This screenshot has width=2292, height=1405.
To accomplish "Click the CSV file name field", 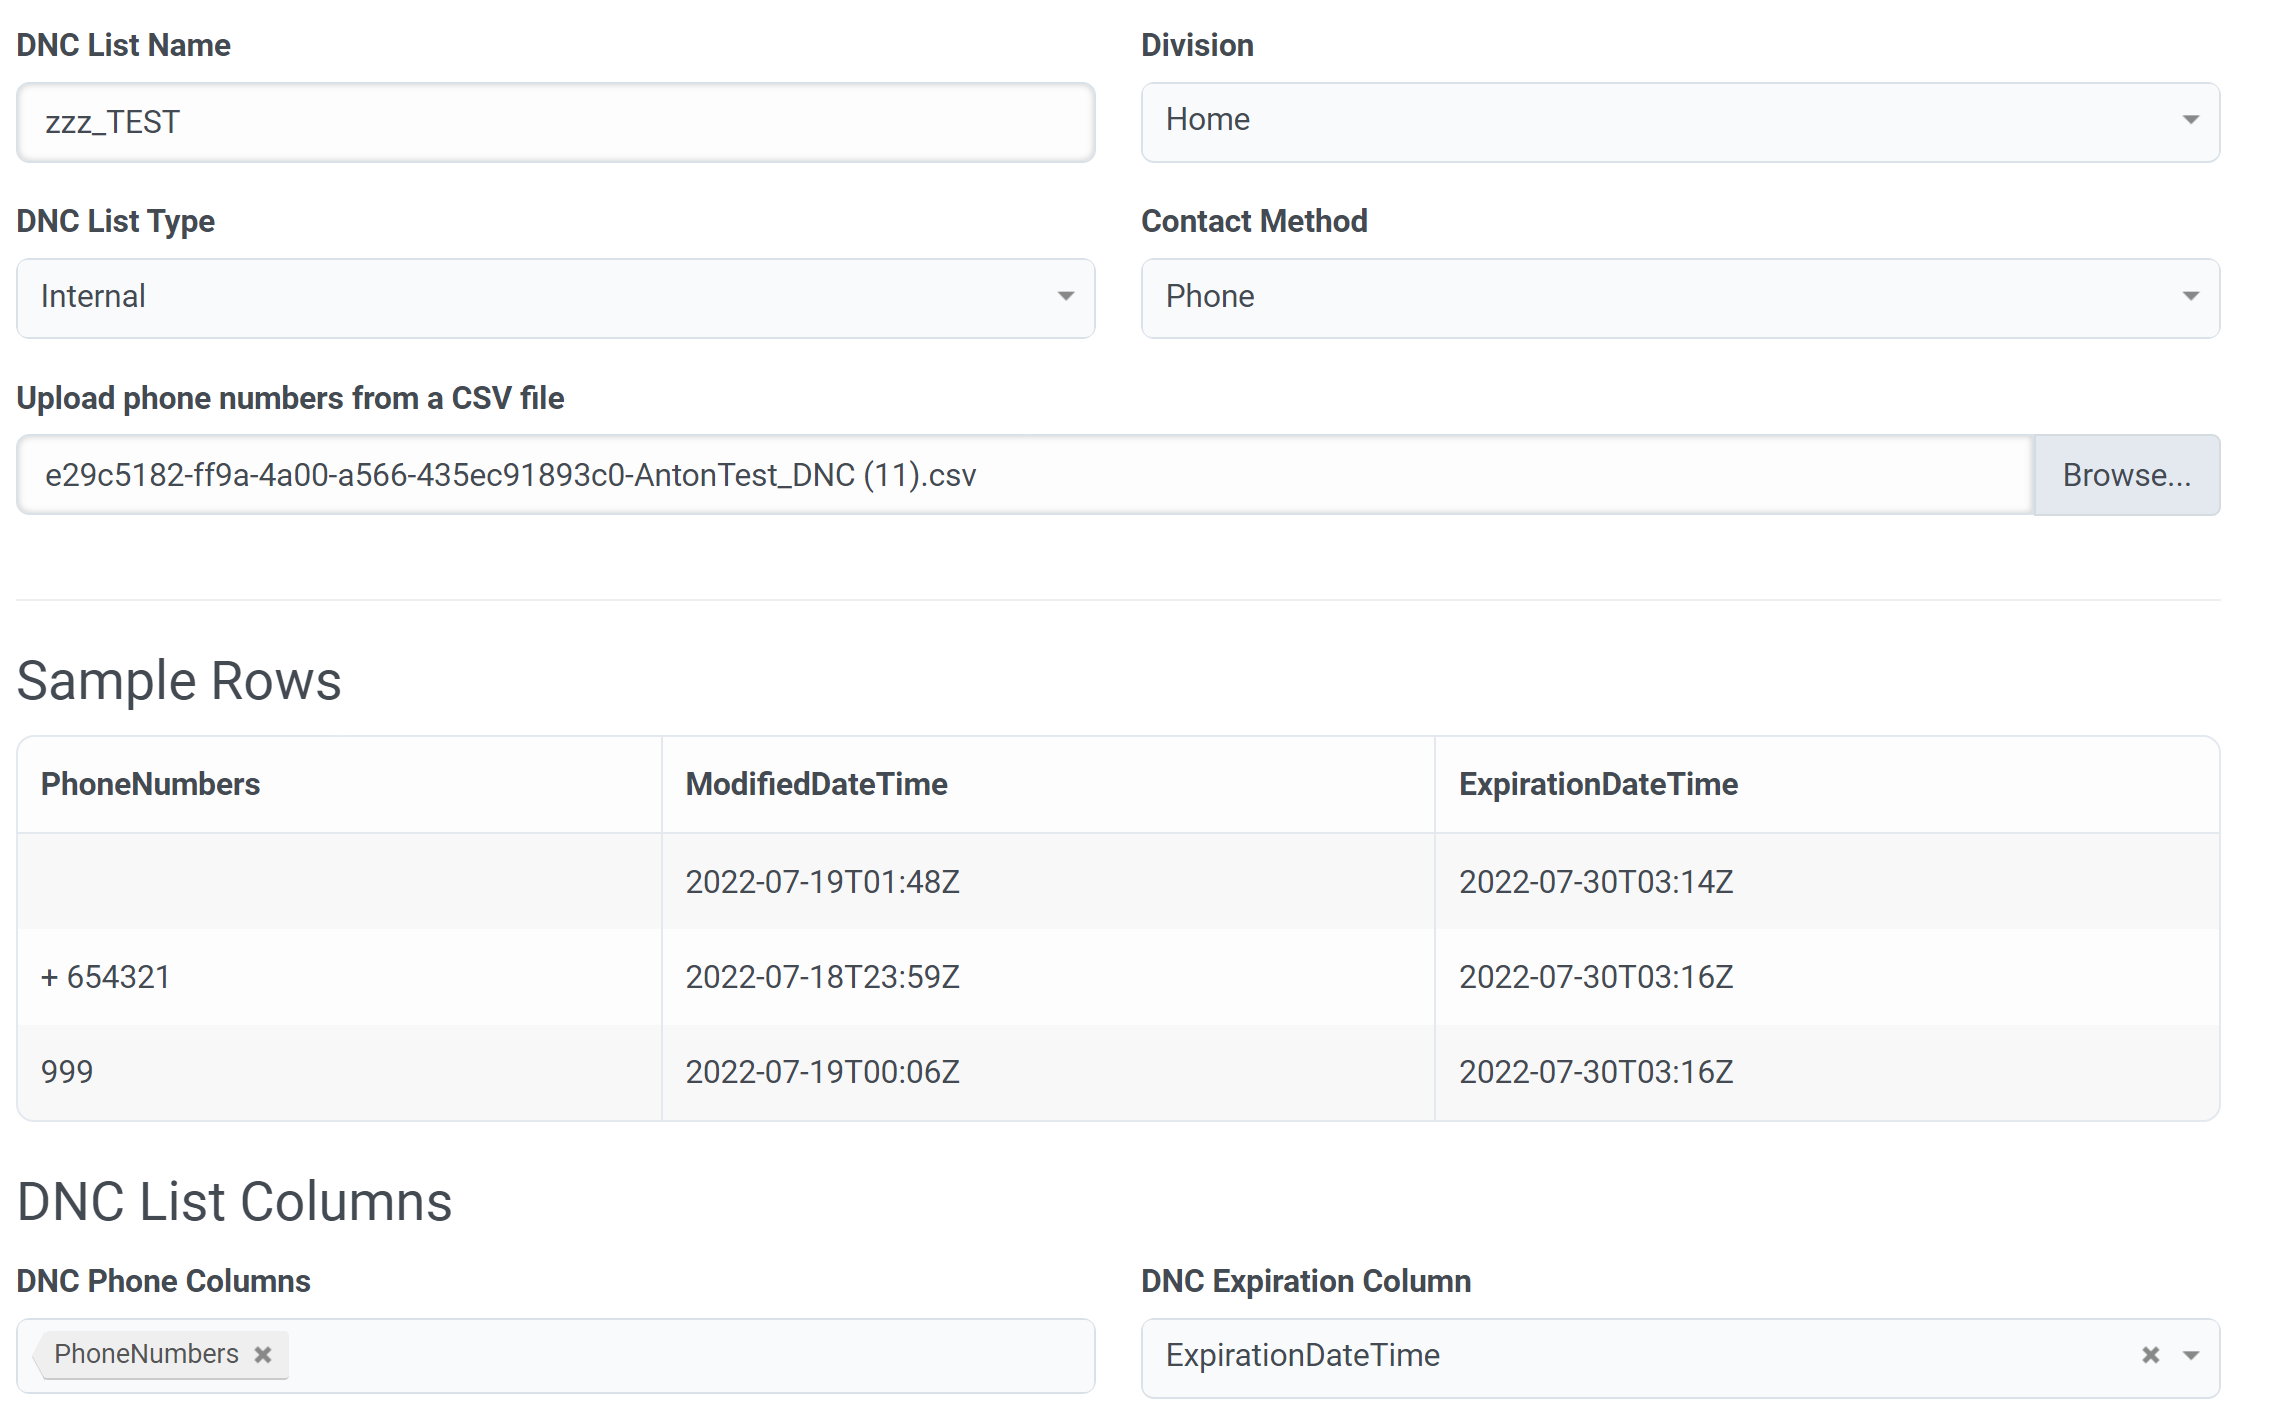I will click(1024, 475).
